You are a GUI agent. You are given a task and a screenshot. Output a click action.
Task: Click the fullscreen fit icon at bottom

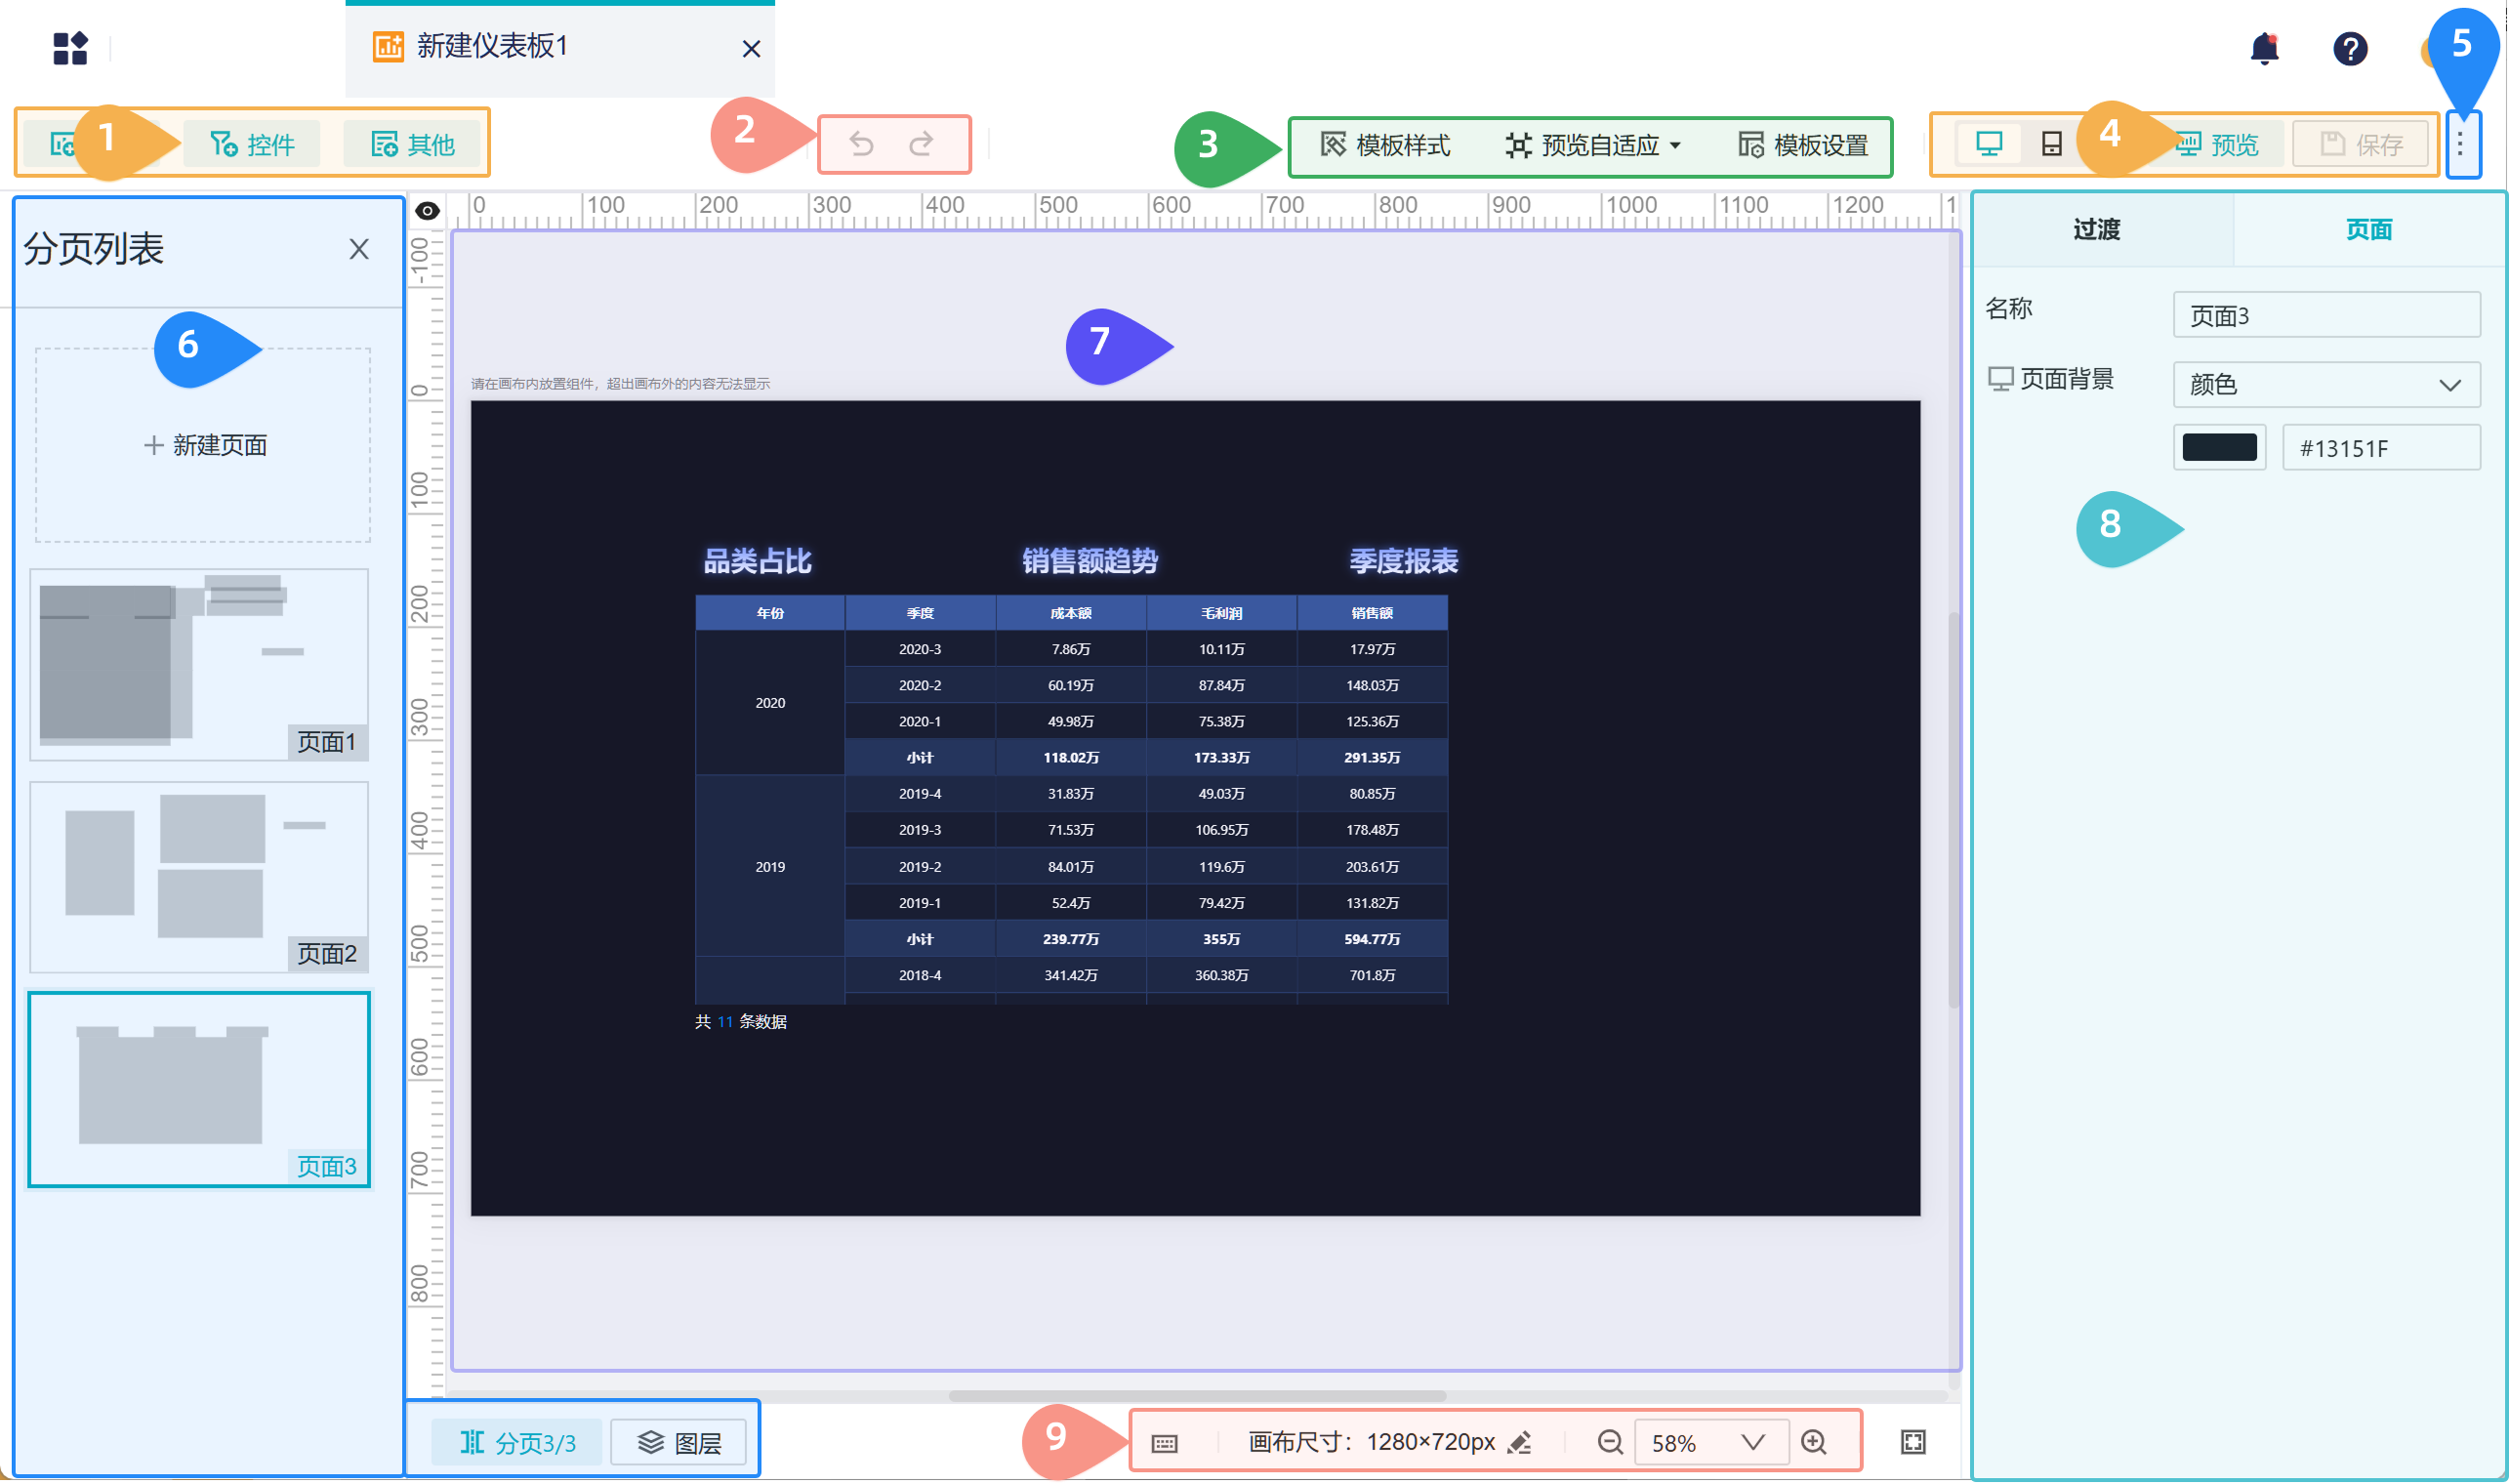1913,1442
